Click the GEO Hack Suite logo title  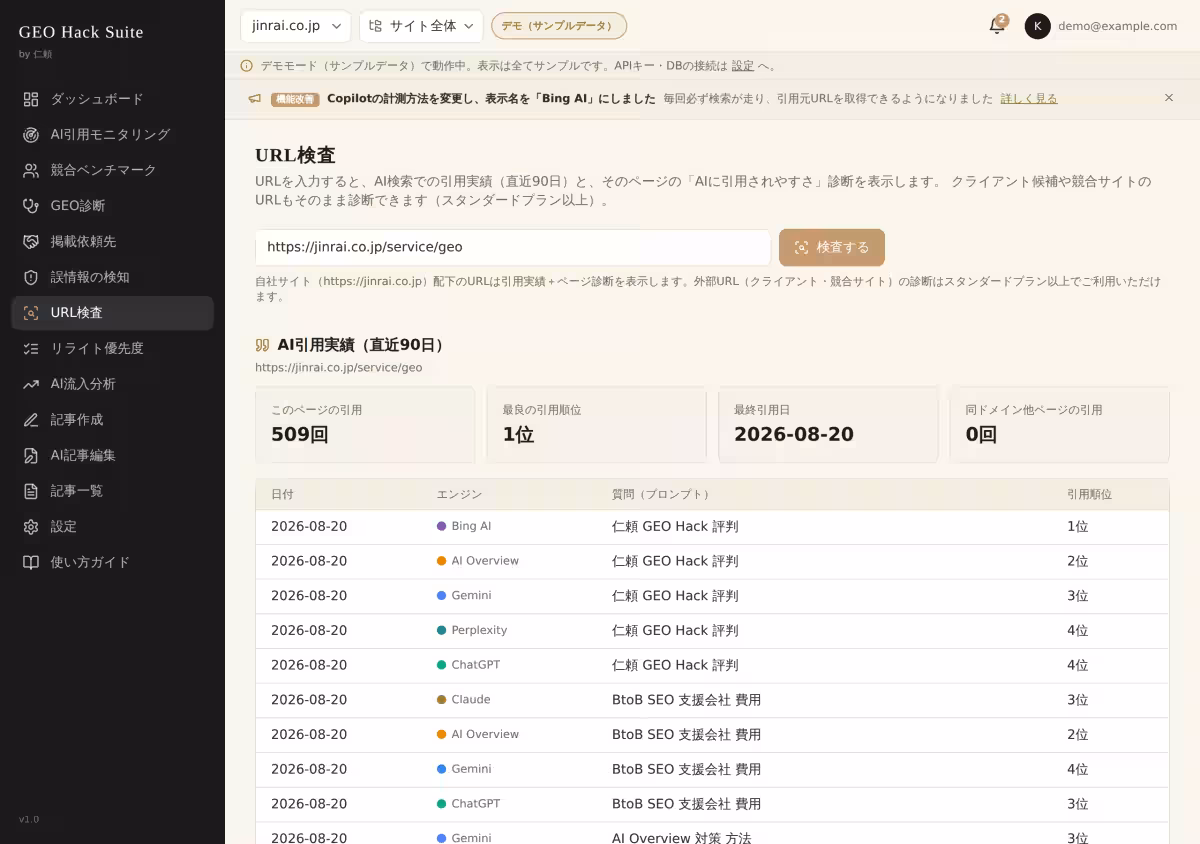click(81, 32)
